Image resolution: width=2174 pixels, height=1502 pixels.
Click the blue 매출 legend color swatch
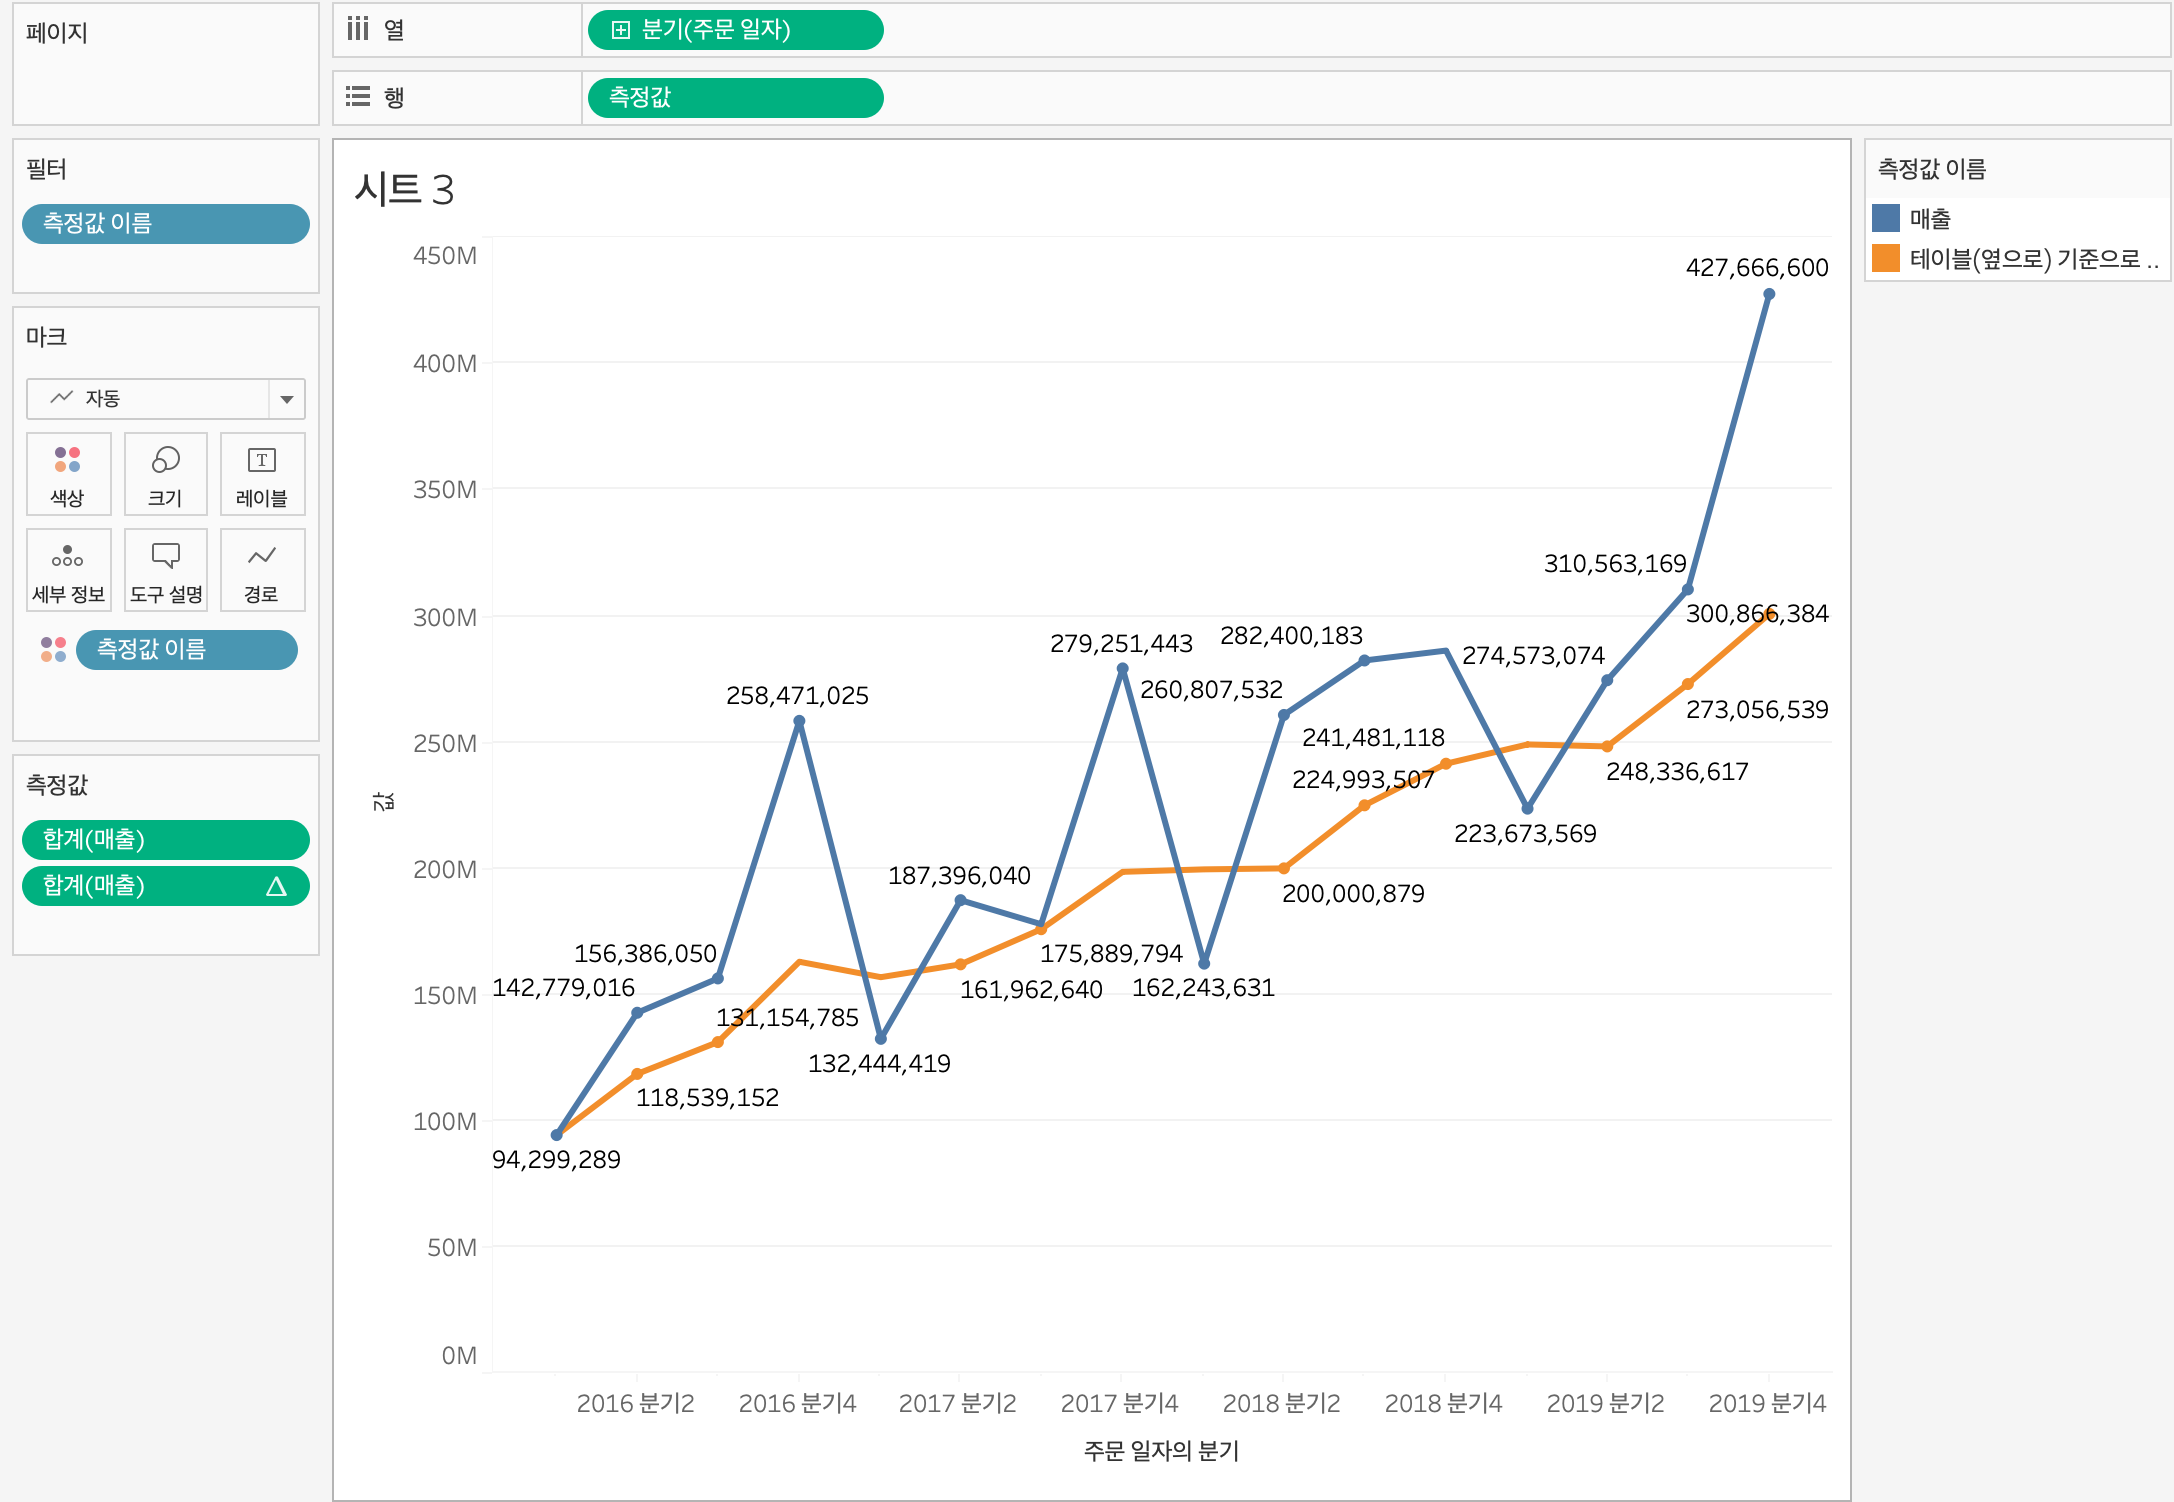tap(1886, 218)
